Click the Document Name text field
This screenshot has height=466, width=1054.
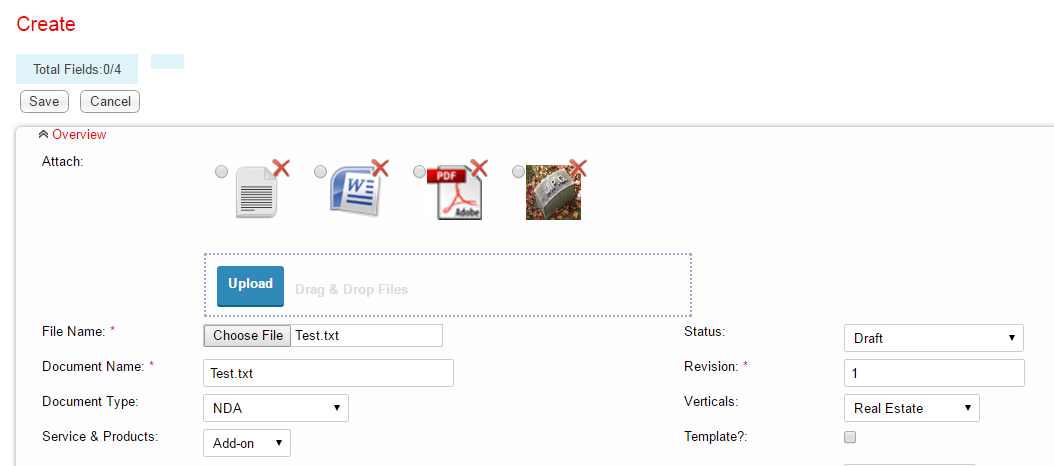[x=328, y=373]
